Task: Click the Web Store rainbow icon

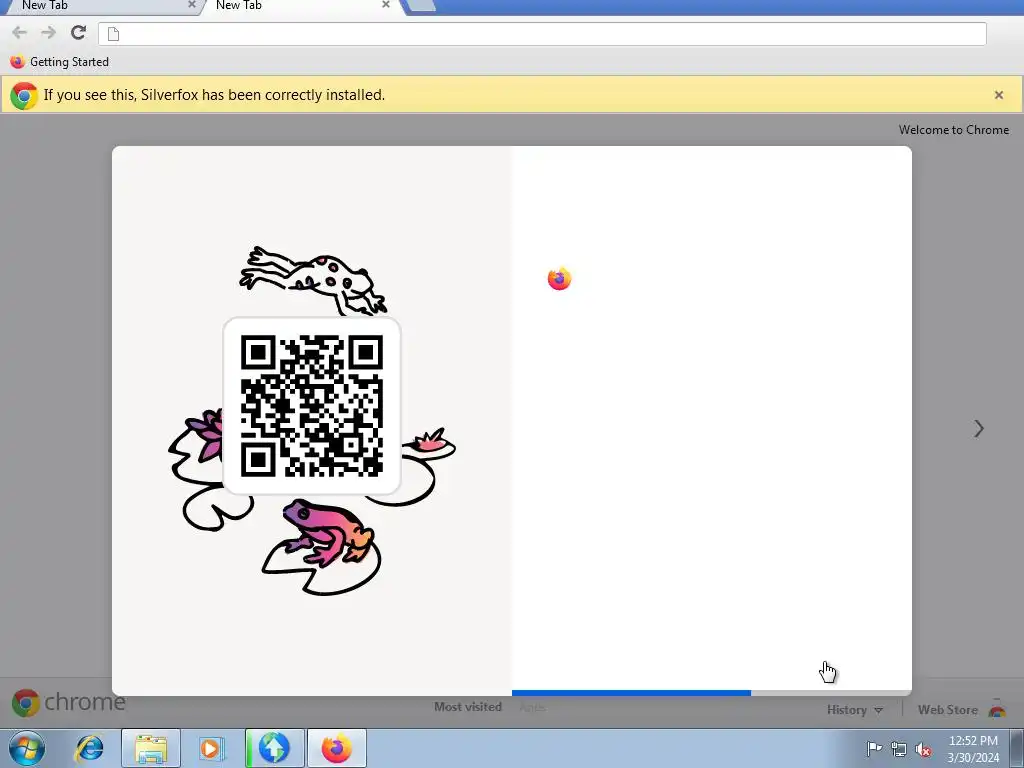Action: pos(997,709)
